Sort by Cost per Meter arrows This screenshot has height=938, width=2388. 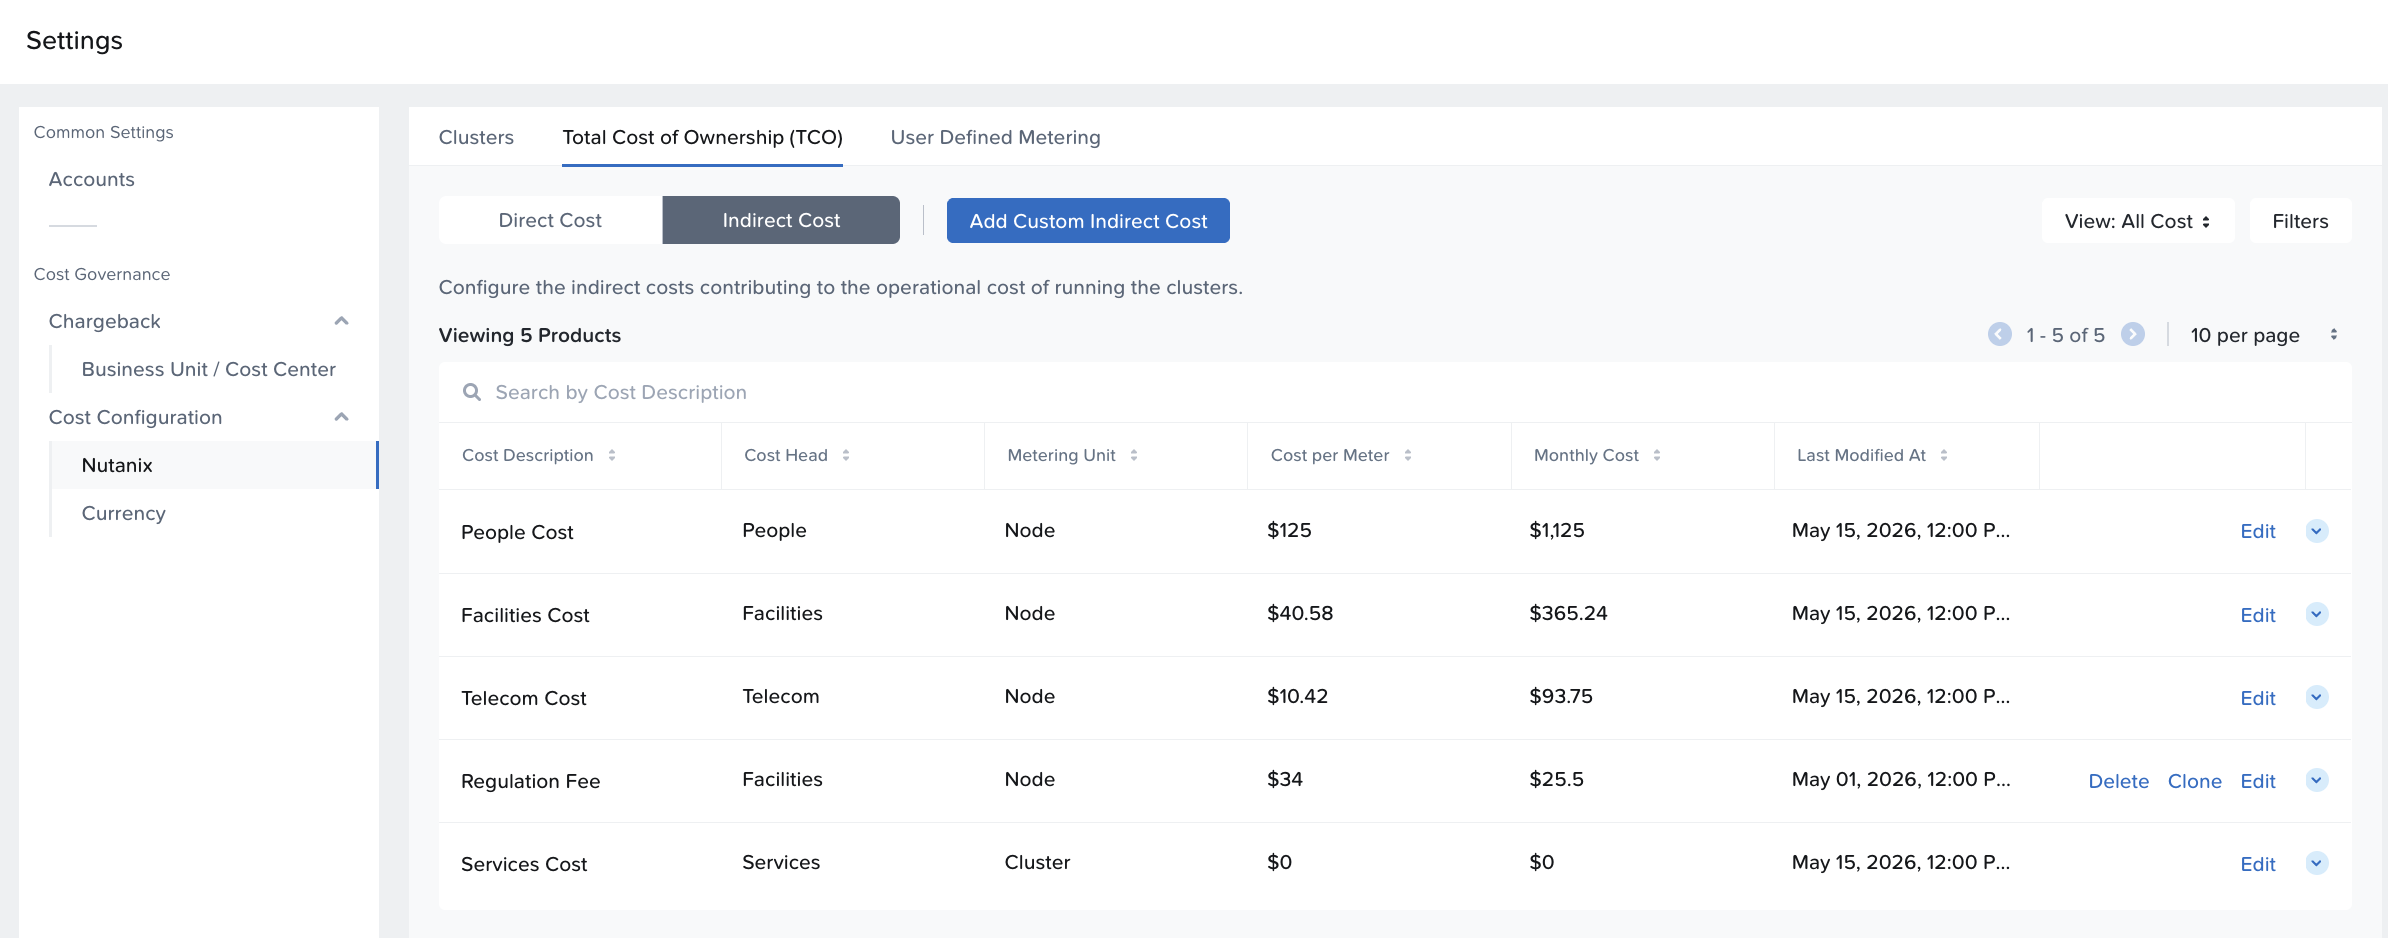(x=1408, y=455)
